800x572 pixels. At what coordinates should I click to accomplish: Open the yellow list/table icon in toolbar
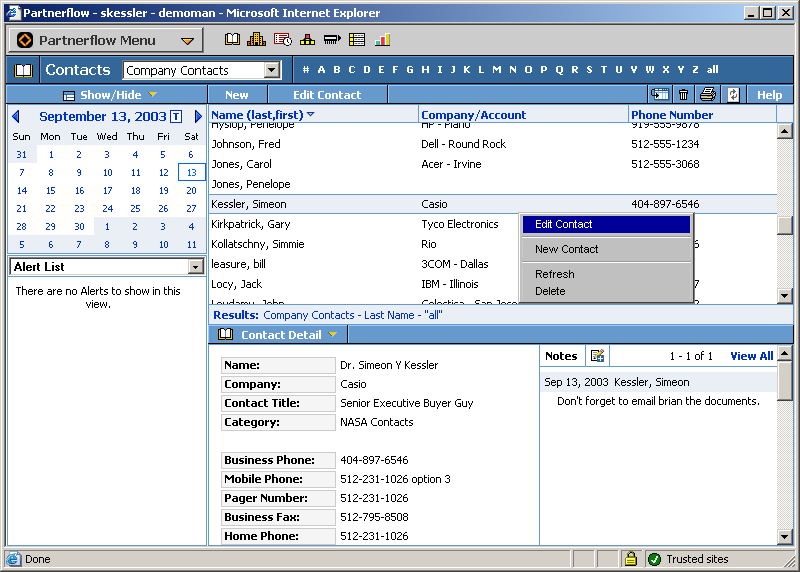point(357,39)
